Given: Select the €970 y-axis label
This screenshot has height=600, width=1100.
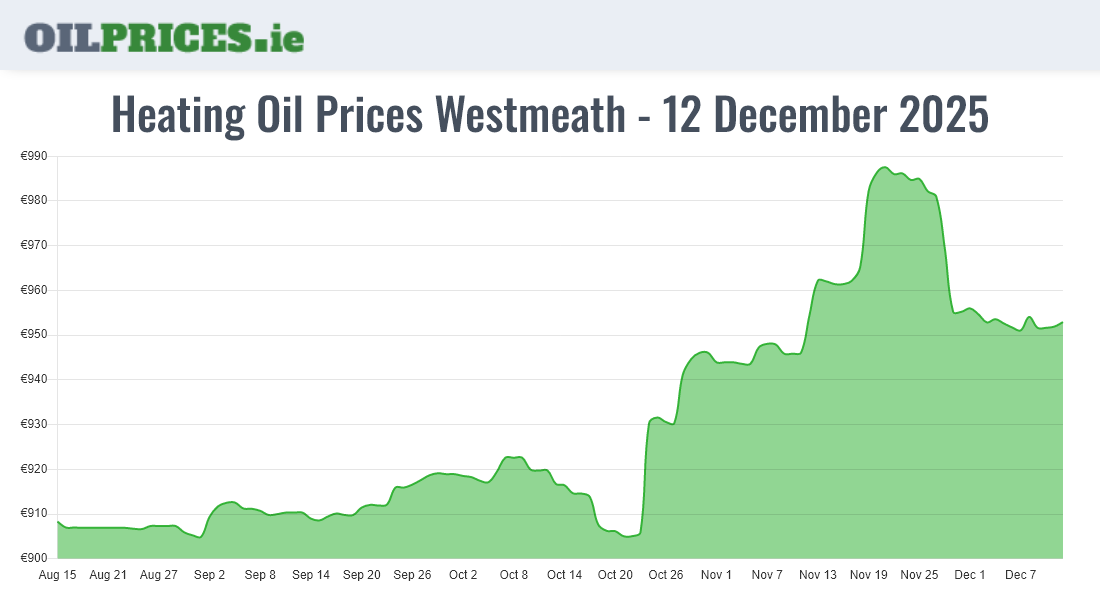Looking at the screenshot, I should [x=34, y=245].
